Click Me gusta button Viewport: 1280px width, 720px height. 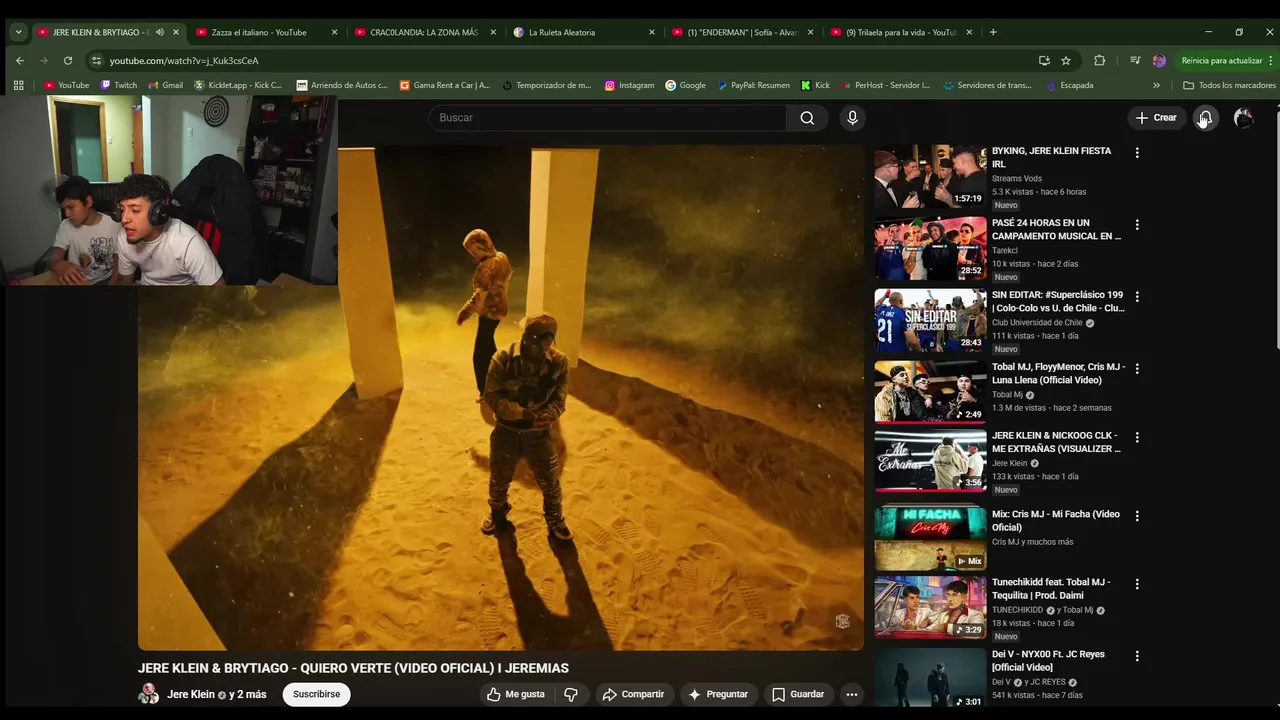(516, 694)
